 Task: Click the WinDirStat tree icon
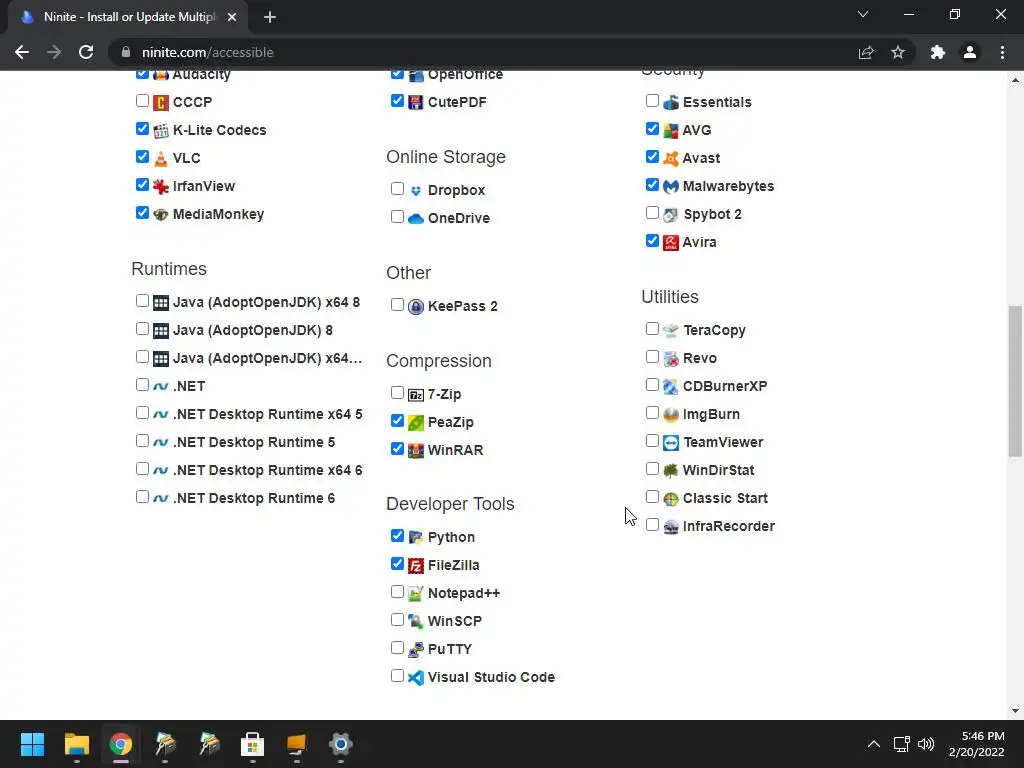click(x=671, y=470)
